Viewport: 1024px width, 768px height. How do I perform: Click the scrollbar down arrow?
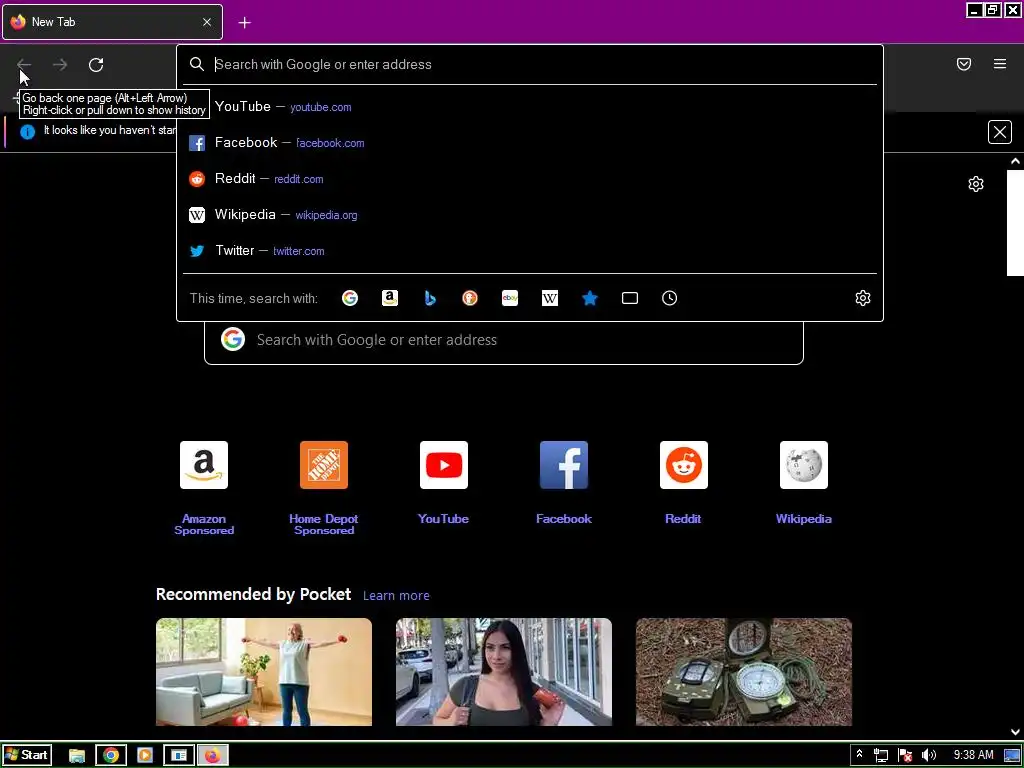pyautogui.click(x=1015, y=732)
